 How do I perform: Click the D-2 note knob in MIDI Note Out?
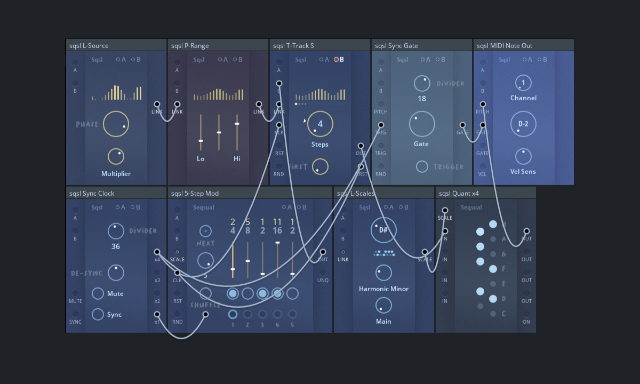pyautogui.click(x=523, y=124)
